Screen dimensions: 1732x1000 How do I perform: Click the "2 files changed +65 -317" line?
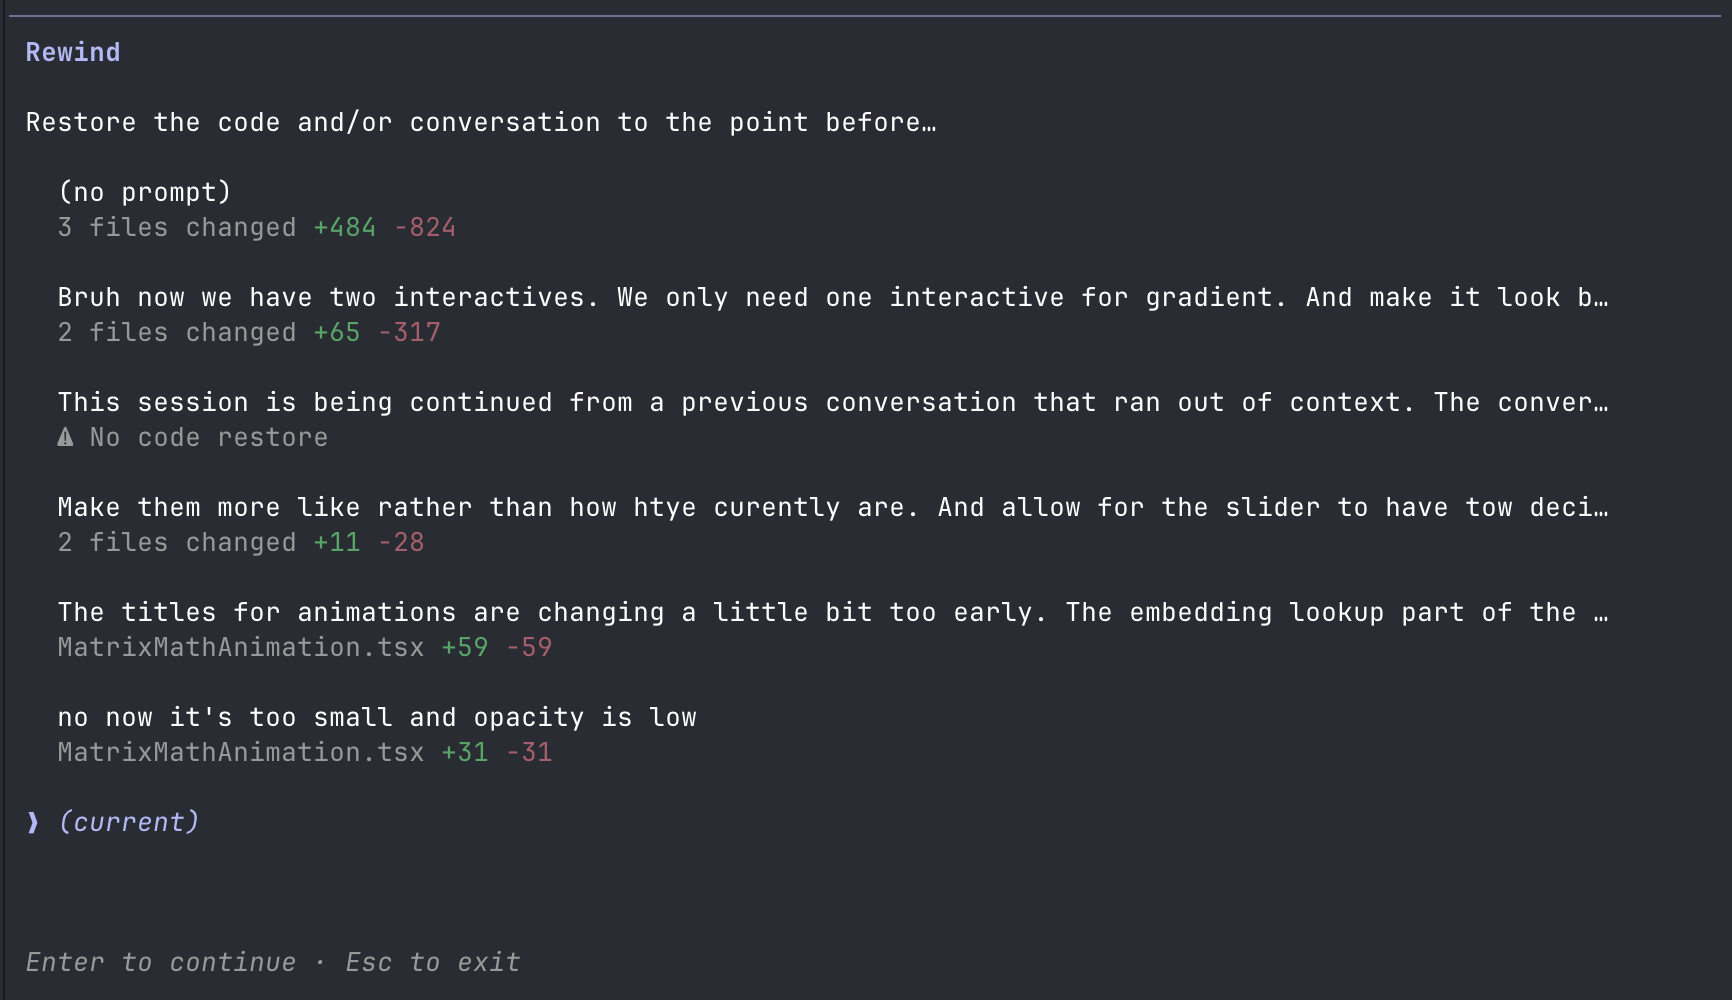click(249, 333)
